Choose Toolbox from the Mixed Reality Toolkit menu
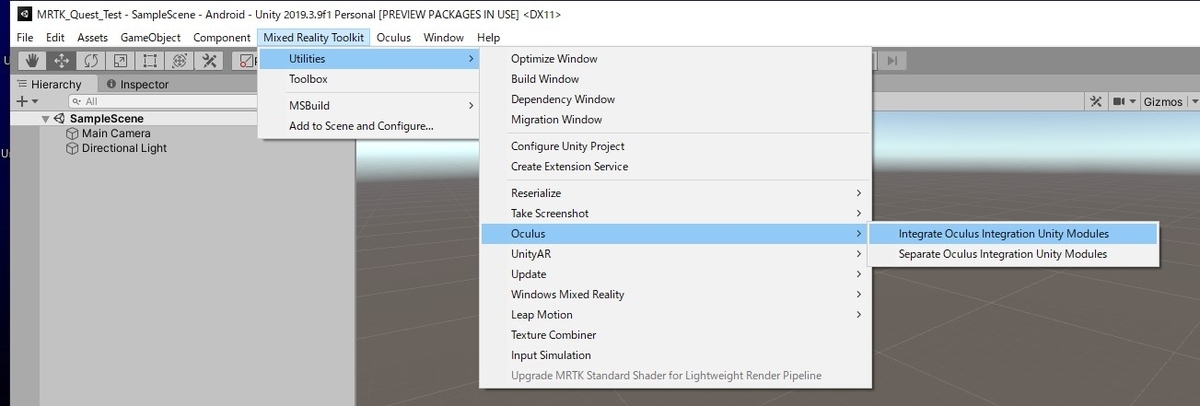 pyautogui.click(x=369, y=79)
